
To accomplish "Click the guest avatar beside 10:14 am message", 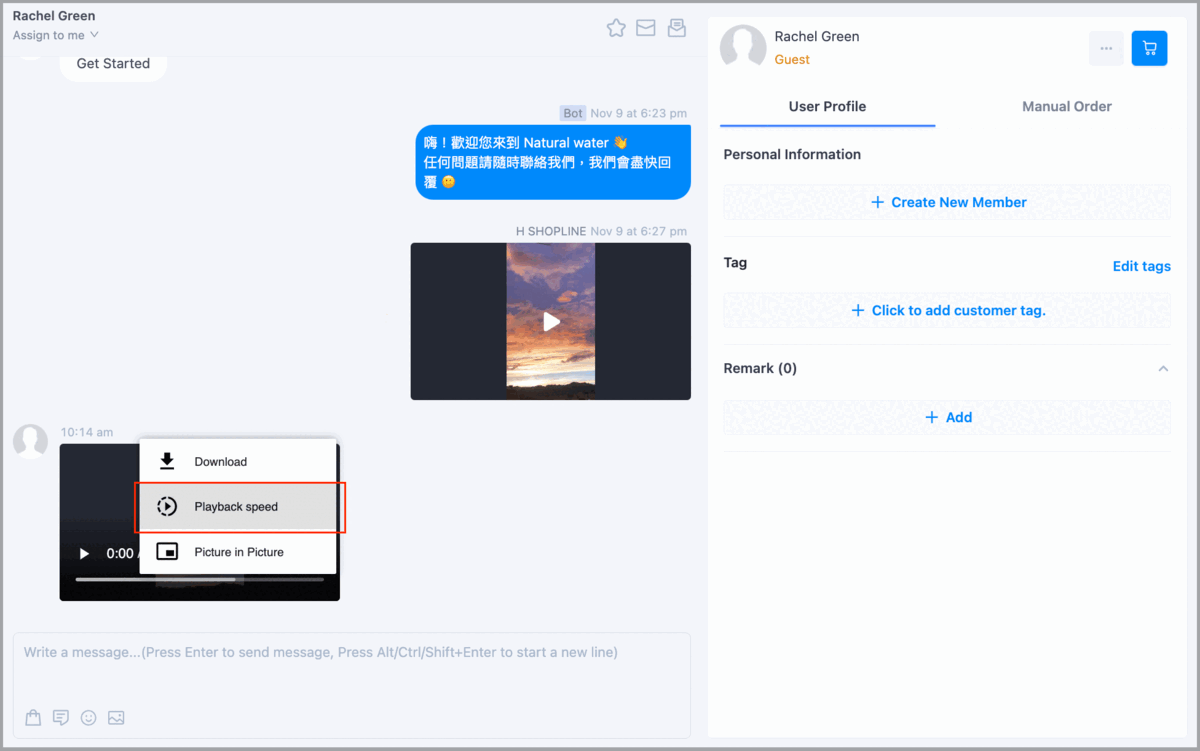I will point(30,441).
